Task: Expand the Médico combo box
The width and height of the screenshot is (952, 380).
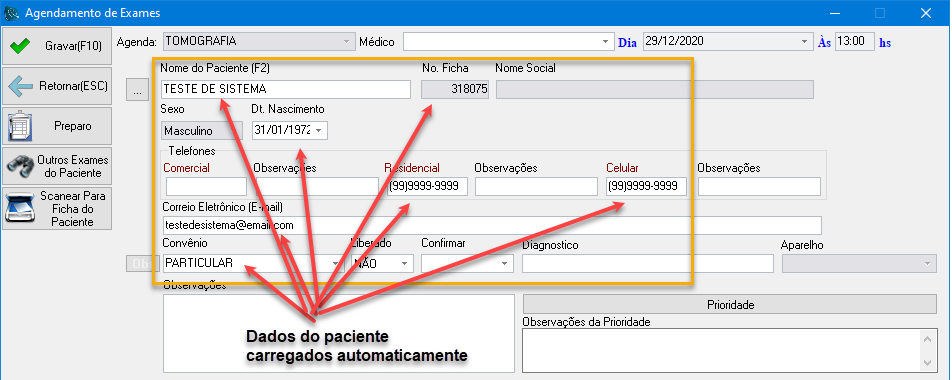Action: (605, 42)
